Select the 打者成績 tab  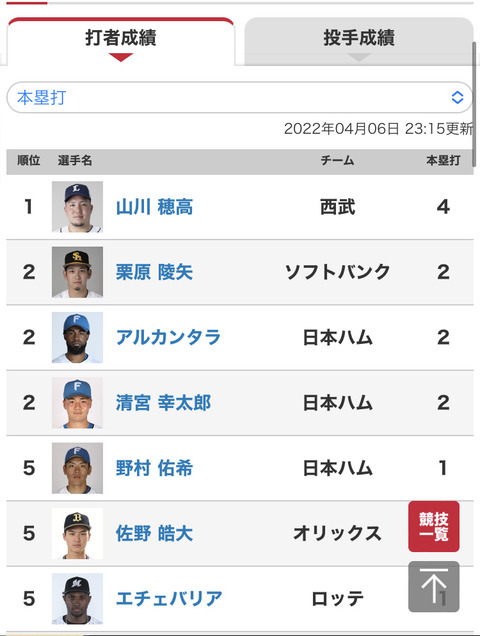pos(121,41)
